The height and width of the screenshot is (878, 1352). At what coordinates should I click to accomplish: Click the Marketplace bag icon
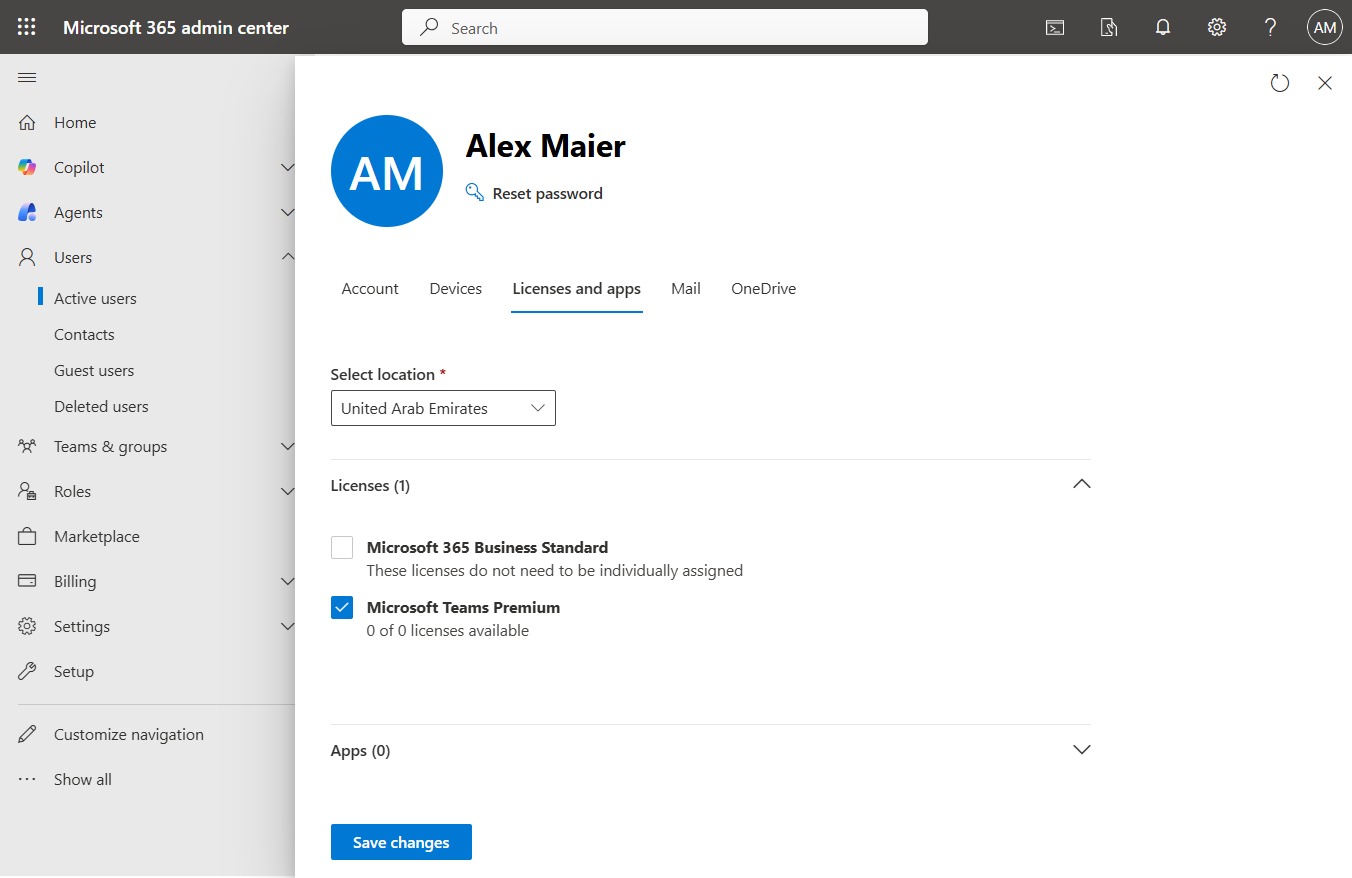pos(28,536)
